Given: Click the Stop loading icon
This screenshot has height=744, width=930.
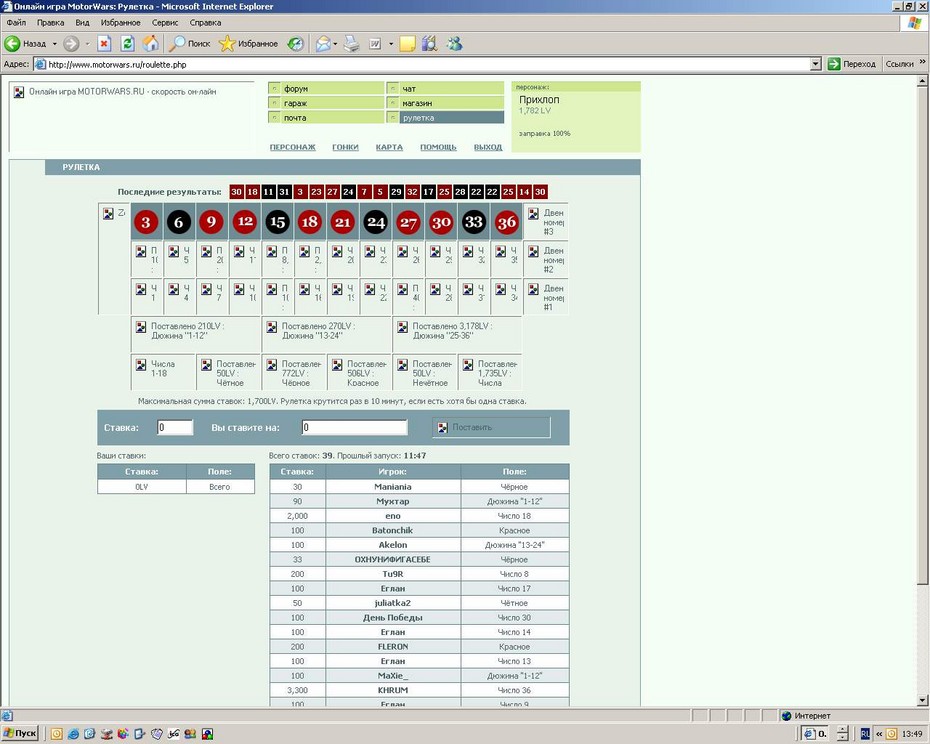Looking at the screenshot, I should coord(104,43).
